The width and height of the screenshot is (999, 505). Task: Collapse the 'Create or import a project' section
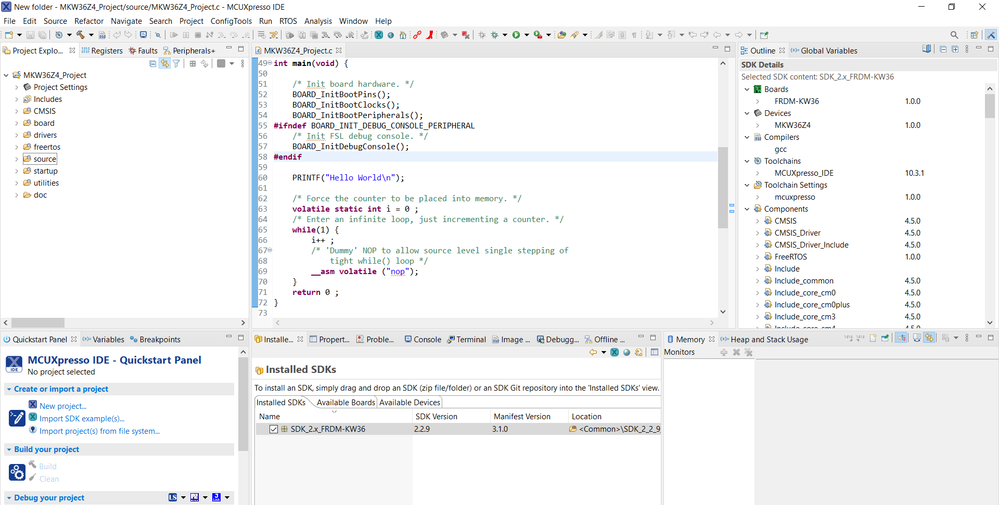pos(8,389)
